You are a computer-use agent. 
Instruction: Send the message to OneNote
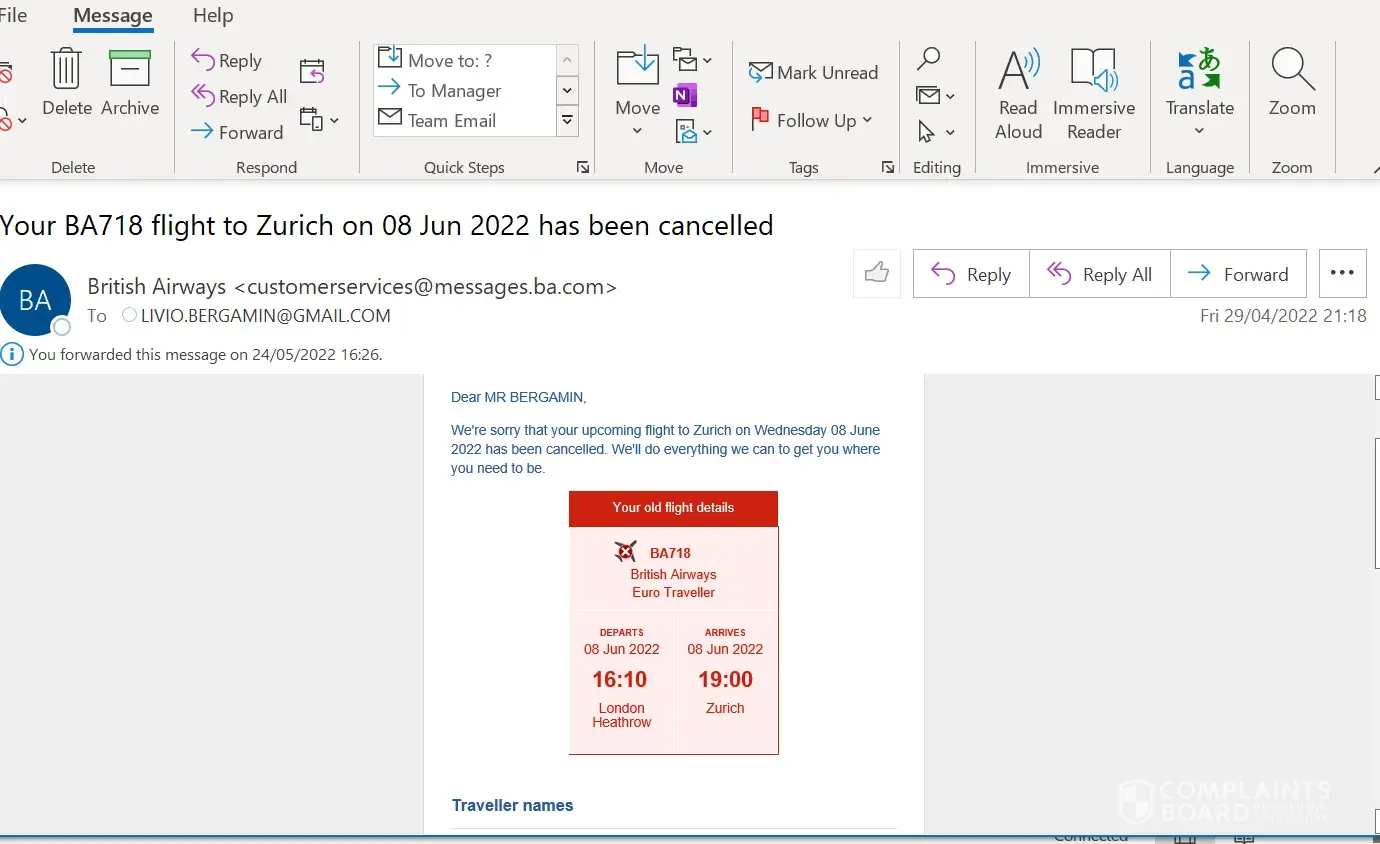coord(685,96)
